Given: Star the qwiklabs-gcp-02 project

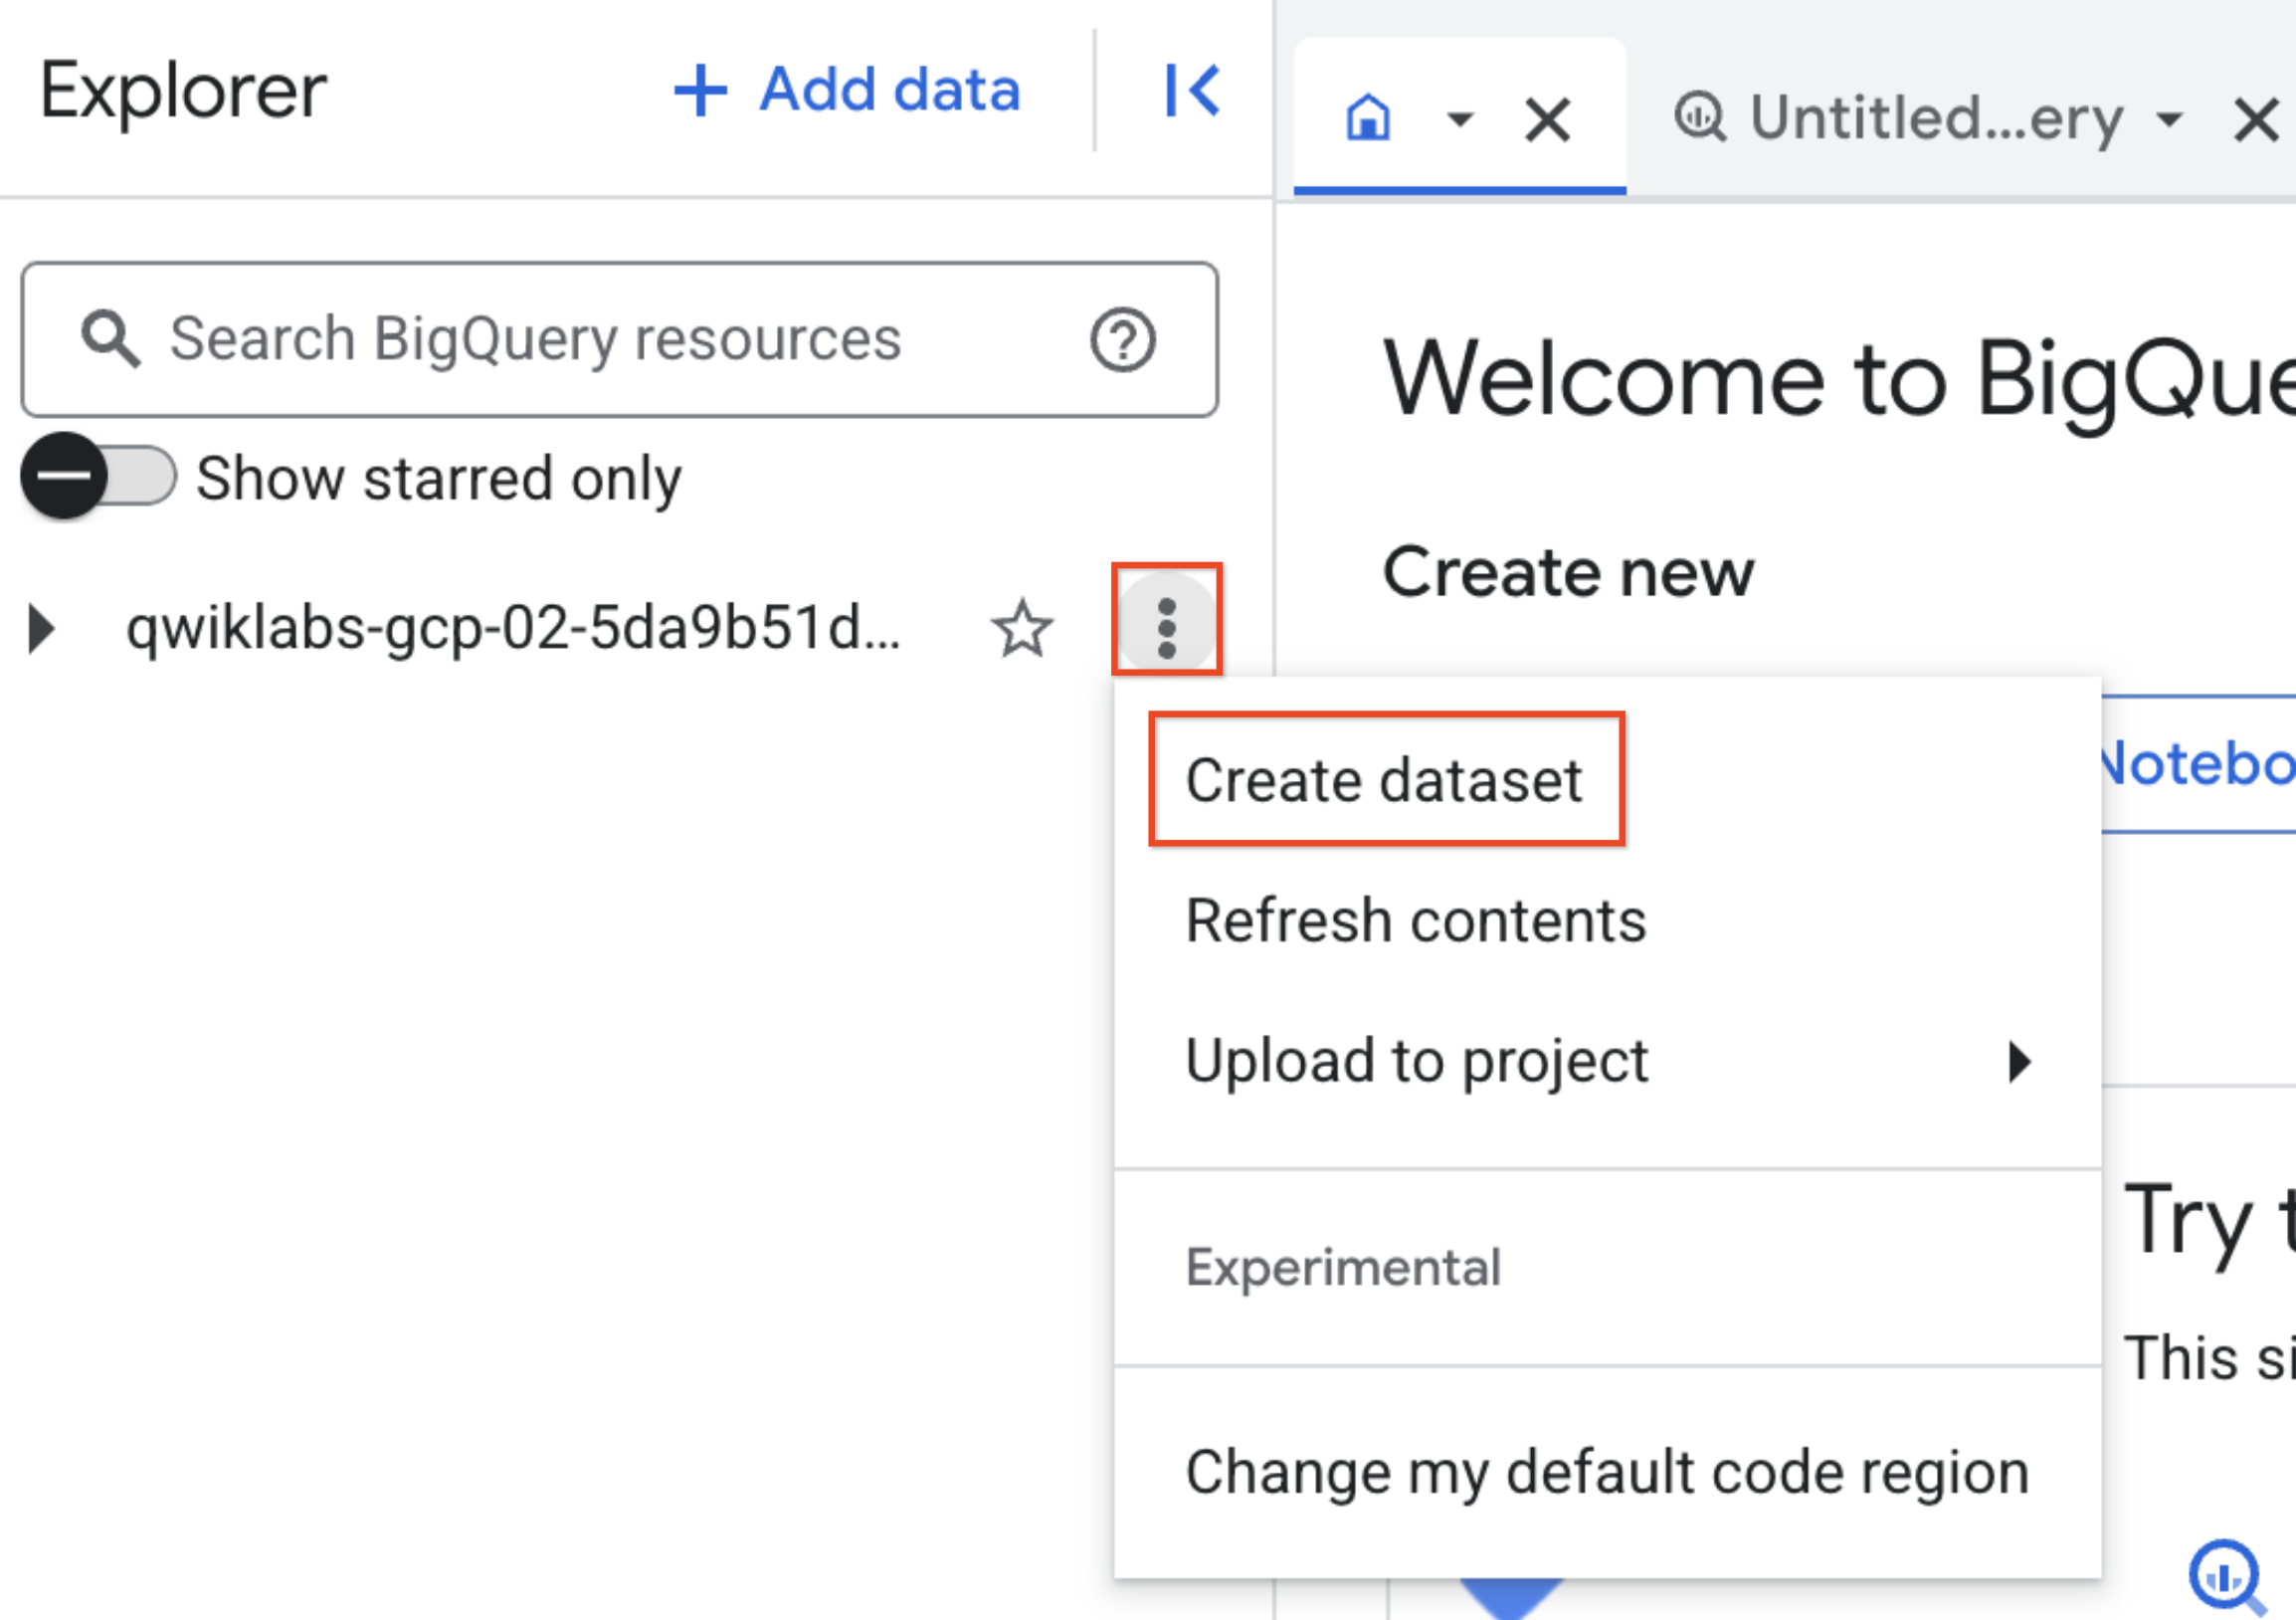Looking at the screenshot, I should [1022, 629].
